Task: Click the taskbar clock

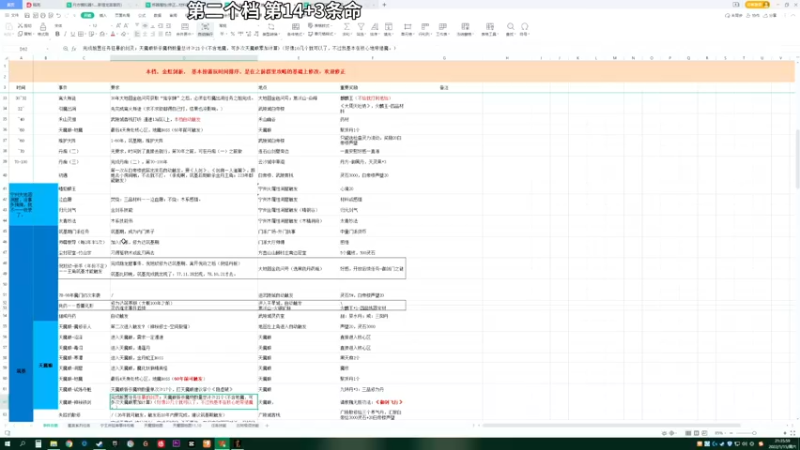Action: 783,444
